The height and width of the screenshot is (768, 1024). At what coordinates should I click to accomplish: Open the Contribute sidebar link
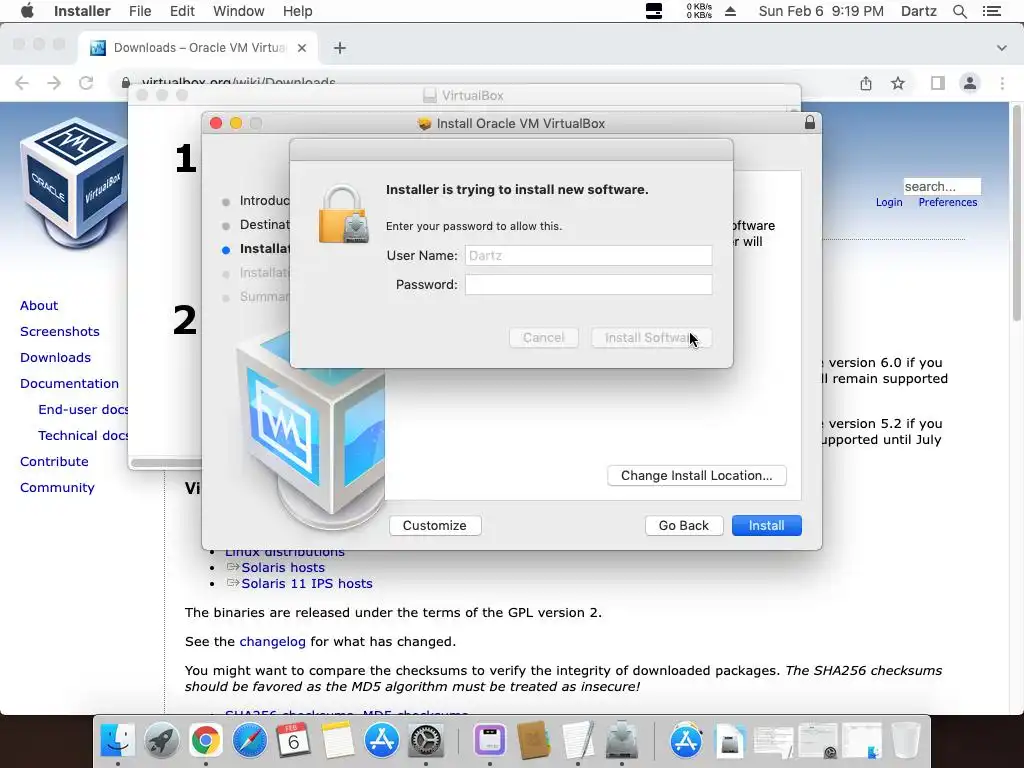(54, 462)
